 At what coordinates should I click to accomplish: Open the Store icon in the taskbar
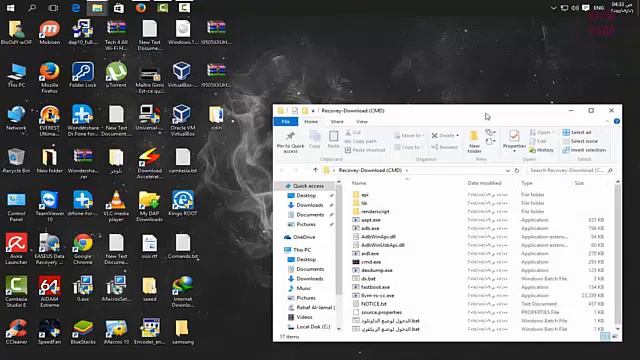(119, 8)
